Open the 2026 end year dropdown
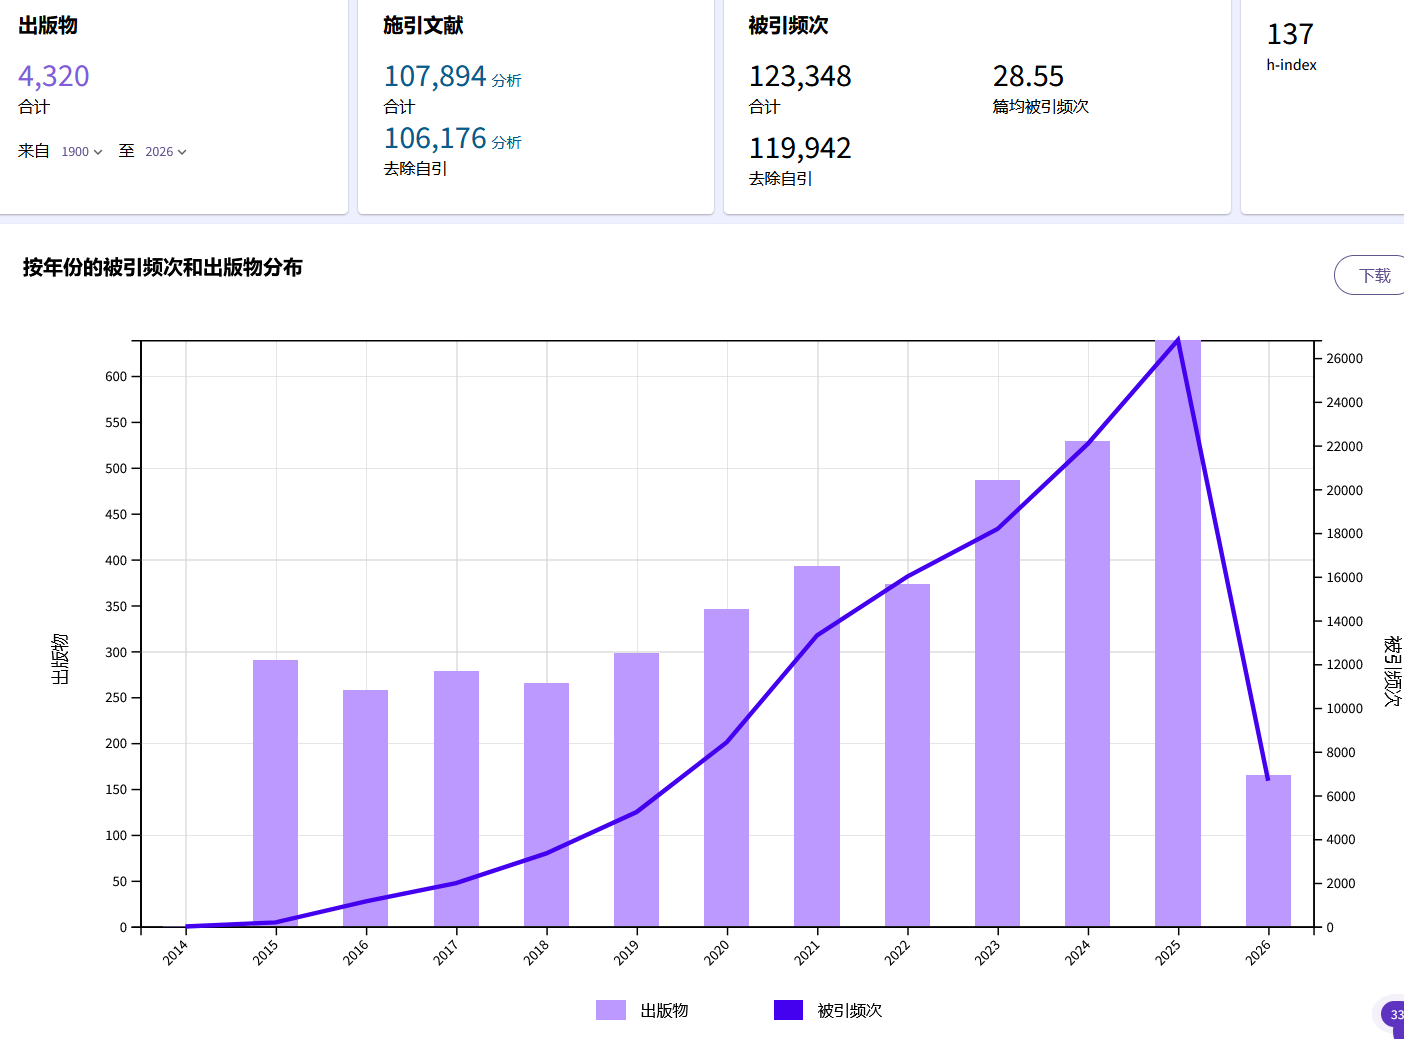This screenshot has height=1039, width=1404. tap(165, 152)
